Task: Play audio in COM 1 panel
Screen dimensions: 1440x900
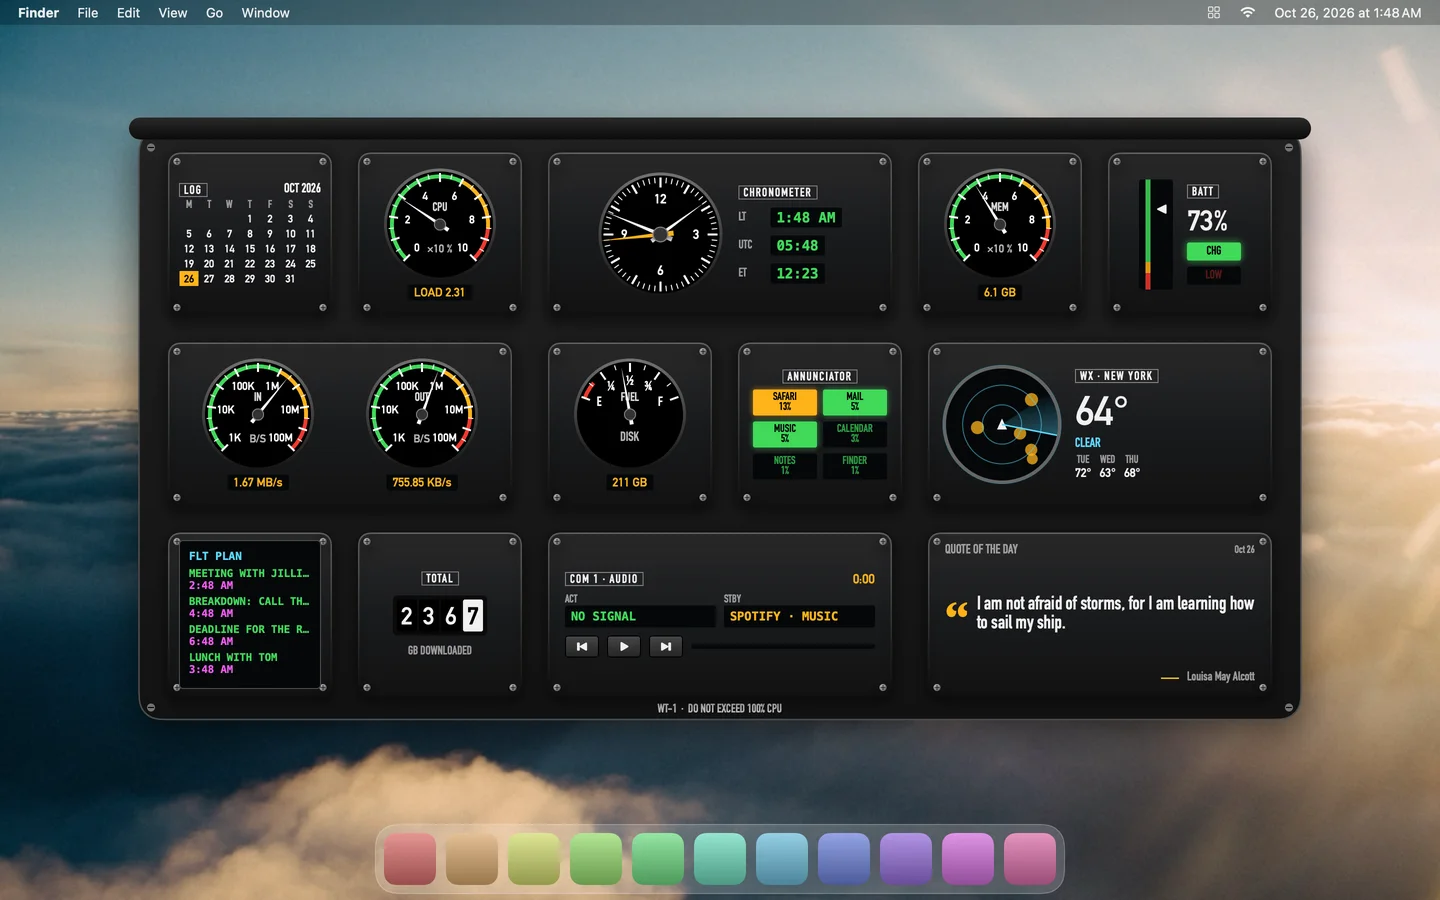Action: click(624, 647)
